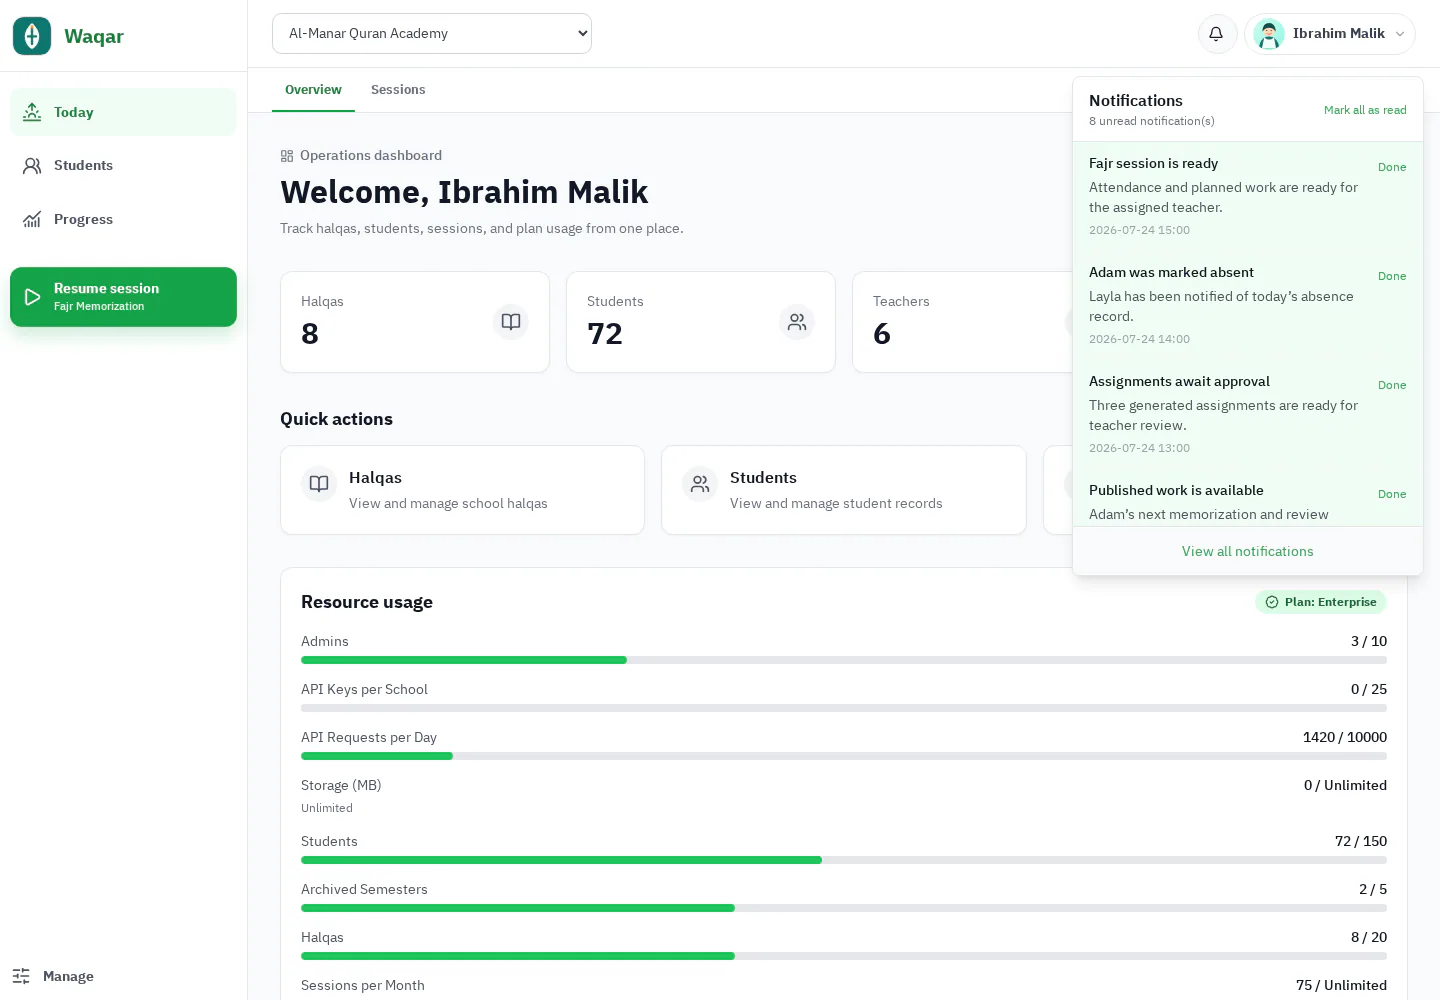This screenshot has height=1000, width=1440.
Task: Click the Archived Semesters progress bar
Action: (843, 908)
